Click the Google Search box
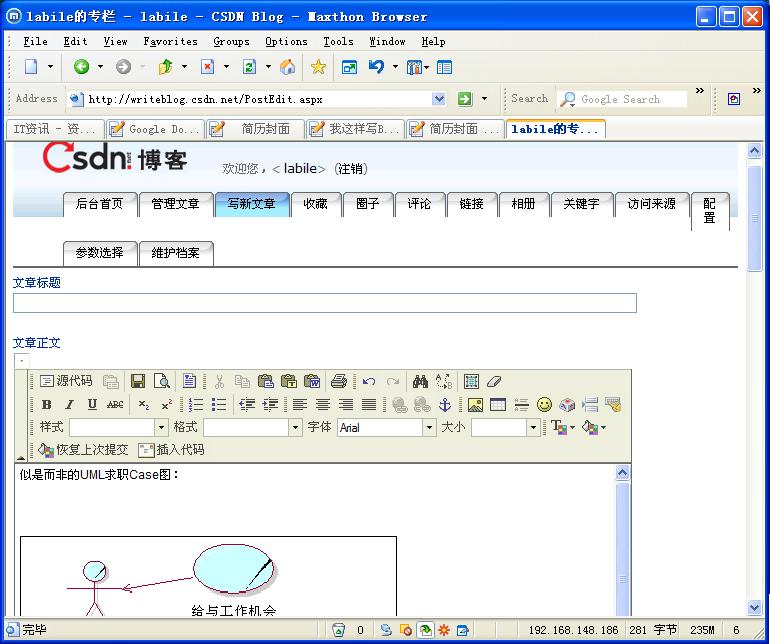Image resolution: width=770 pixels, height=644 pixels. (622, 99)
